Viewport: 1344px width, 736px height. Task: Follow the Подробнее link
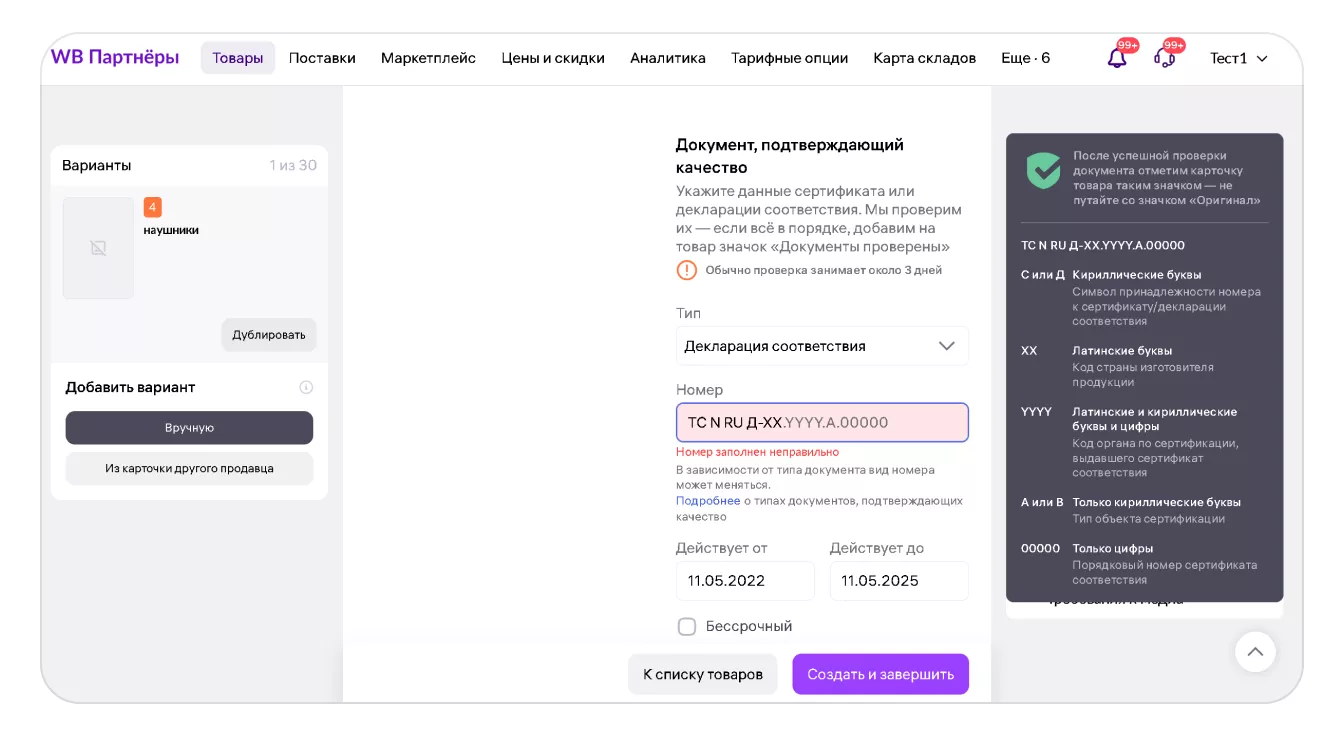pos(708,501)
